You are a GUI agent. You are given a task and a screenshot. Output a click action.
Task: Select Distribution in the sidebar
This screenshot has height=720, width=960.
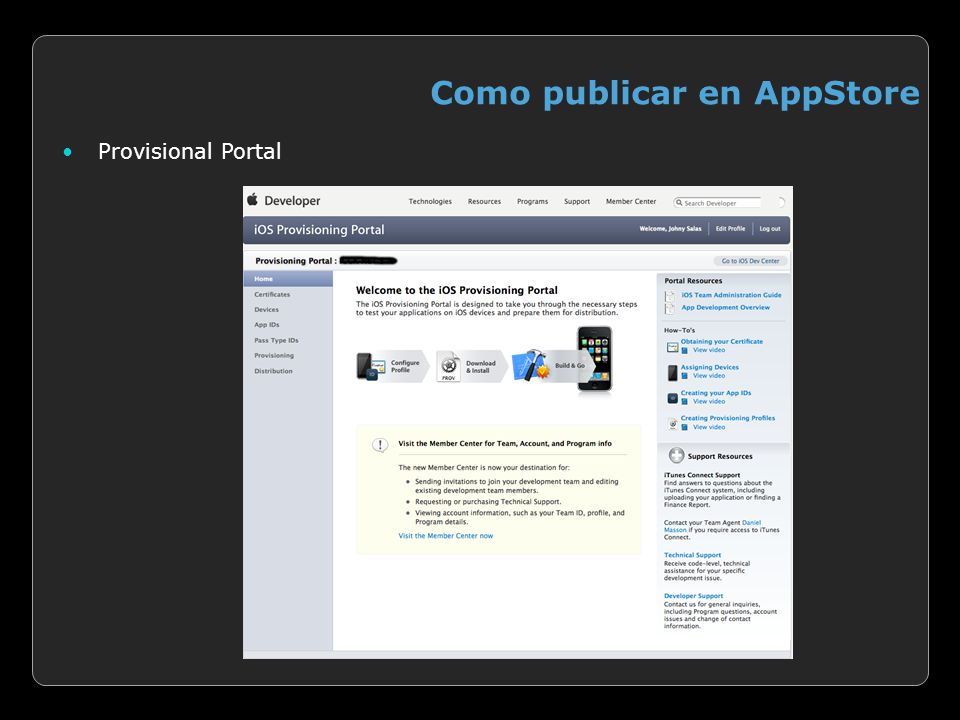(274, 371)
